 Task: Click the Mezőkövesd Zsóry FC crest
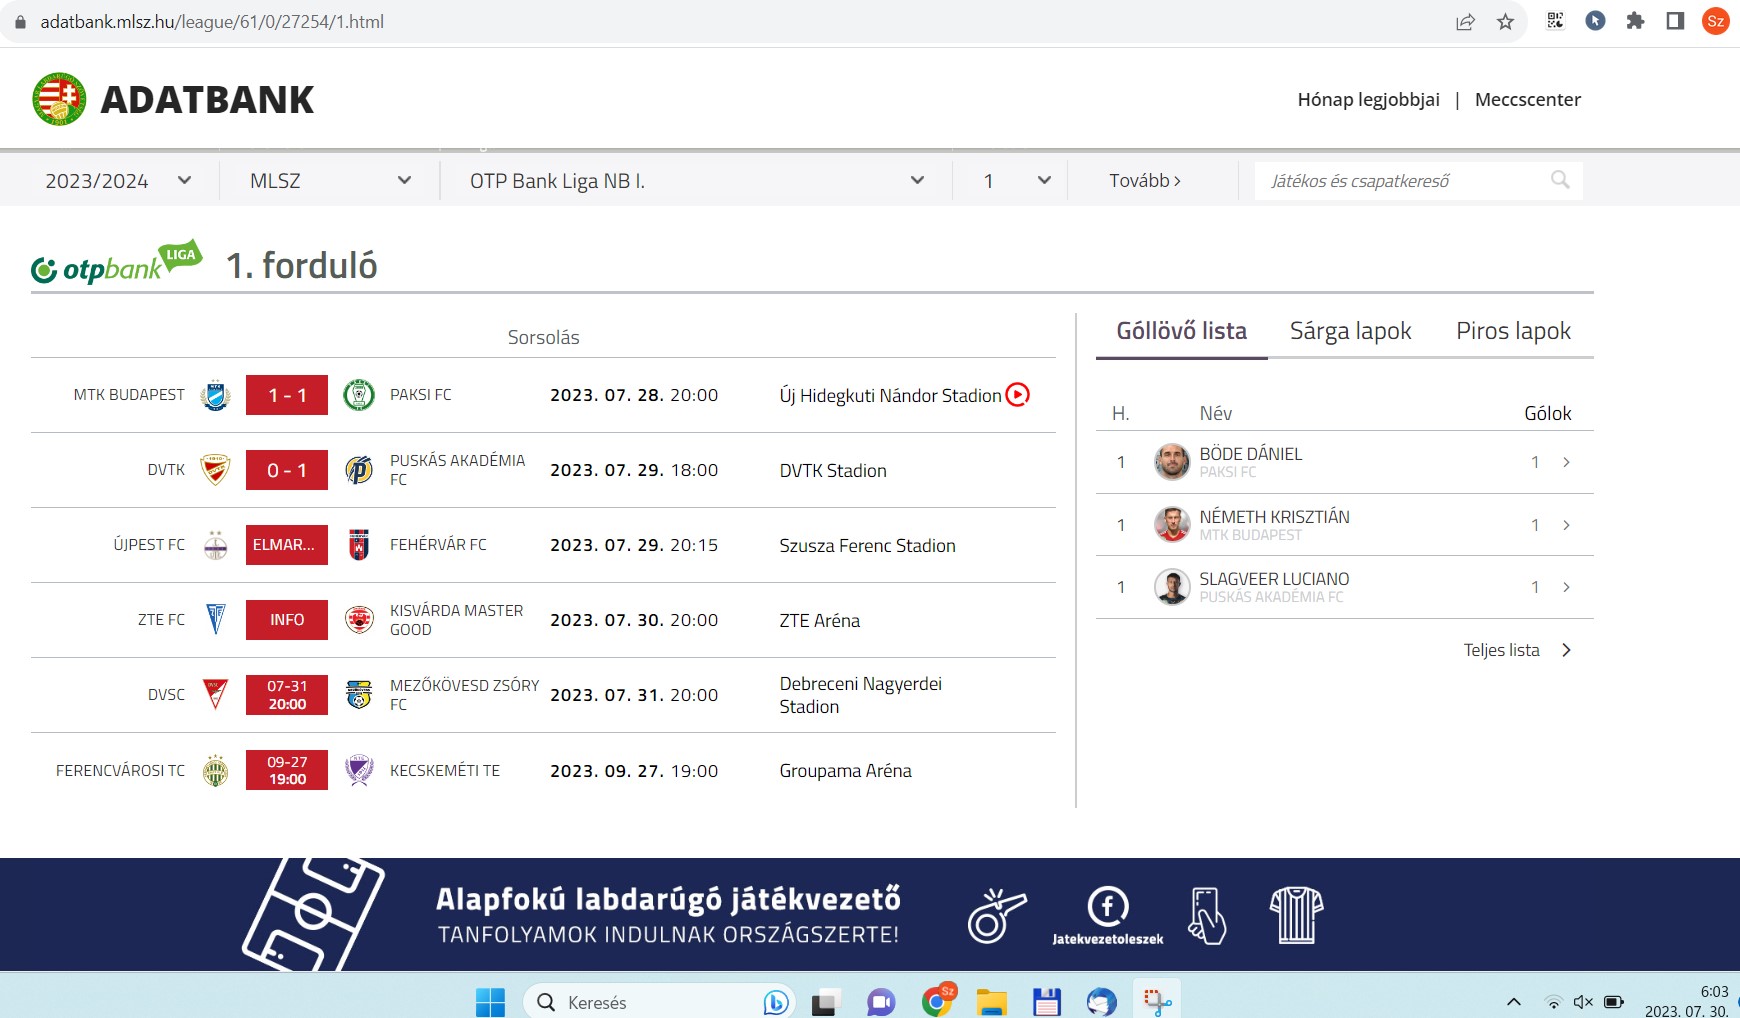(x=359, y=695)
